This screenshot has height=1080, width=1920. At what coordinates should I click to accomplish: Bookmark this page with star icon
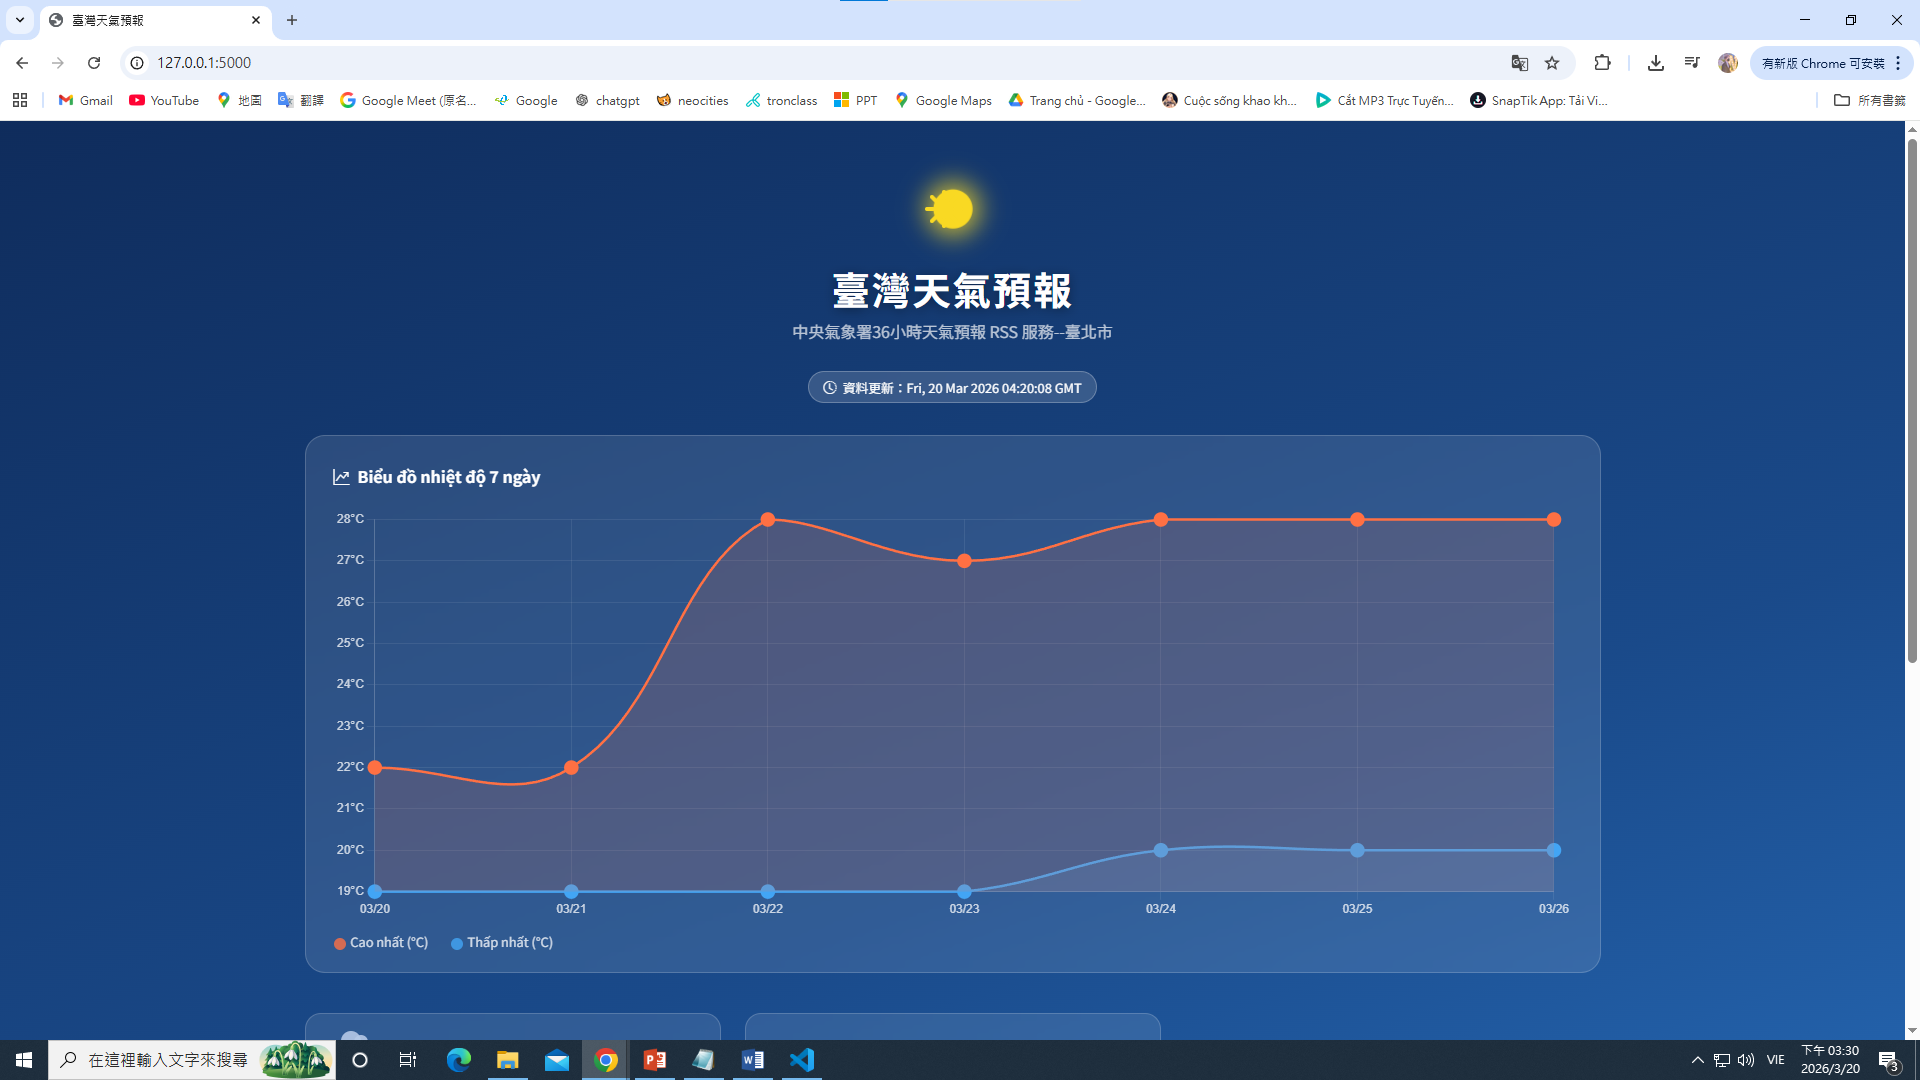tap(1552, 63)
